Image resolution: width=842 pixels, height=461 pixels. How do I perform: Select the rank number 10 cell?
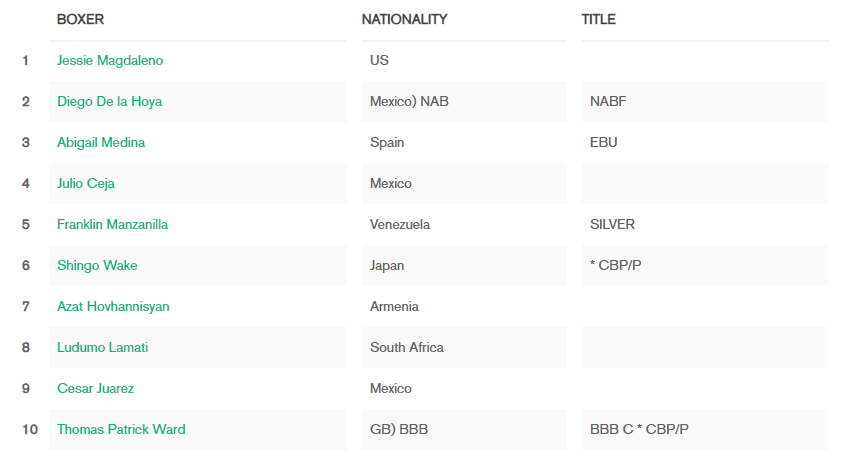(x=30, y=429)
